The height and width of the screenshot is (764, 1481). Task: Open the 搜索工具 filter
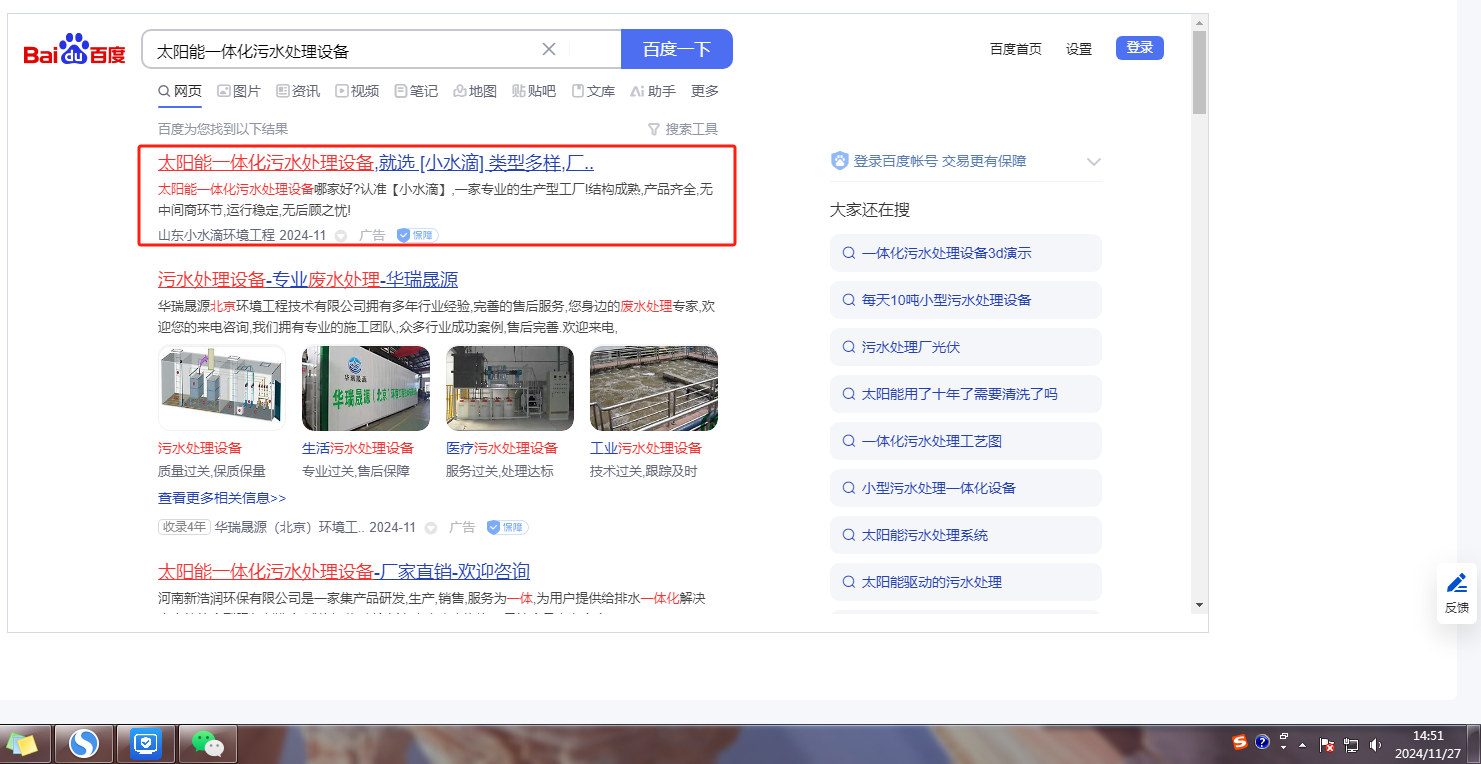(683, 129)
